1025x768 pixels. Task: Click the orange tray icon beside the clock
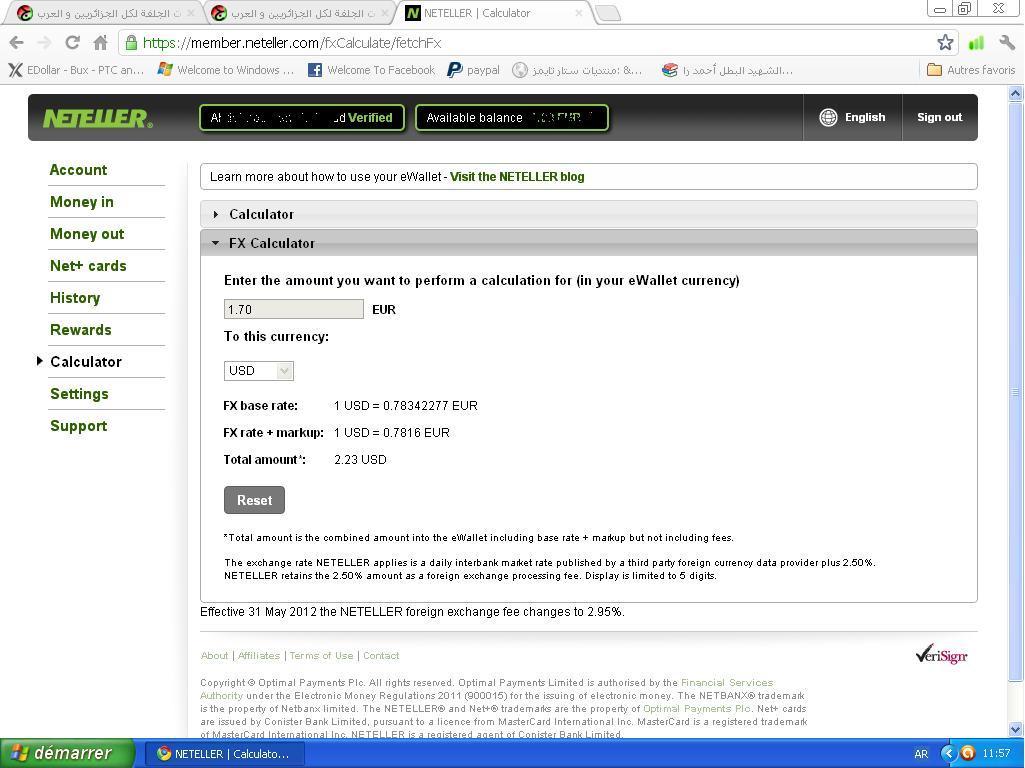click(x=968, y=754)
